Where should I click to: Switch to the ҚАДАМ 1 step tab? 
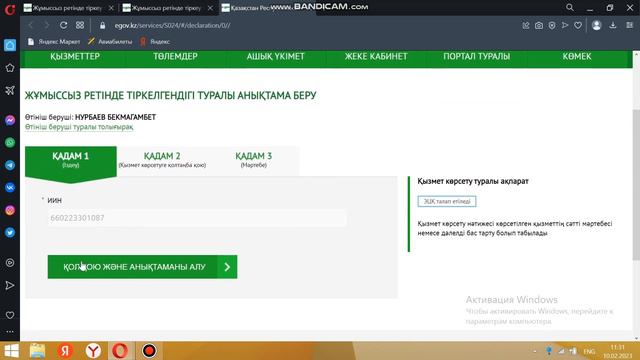coord(71,162)
